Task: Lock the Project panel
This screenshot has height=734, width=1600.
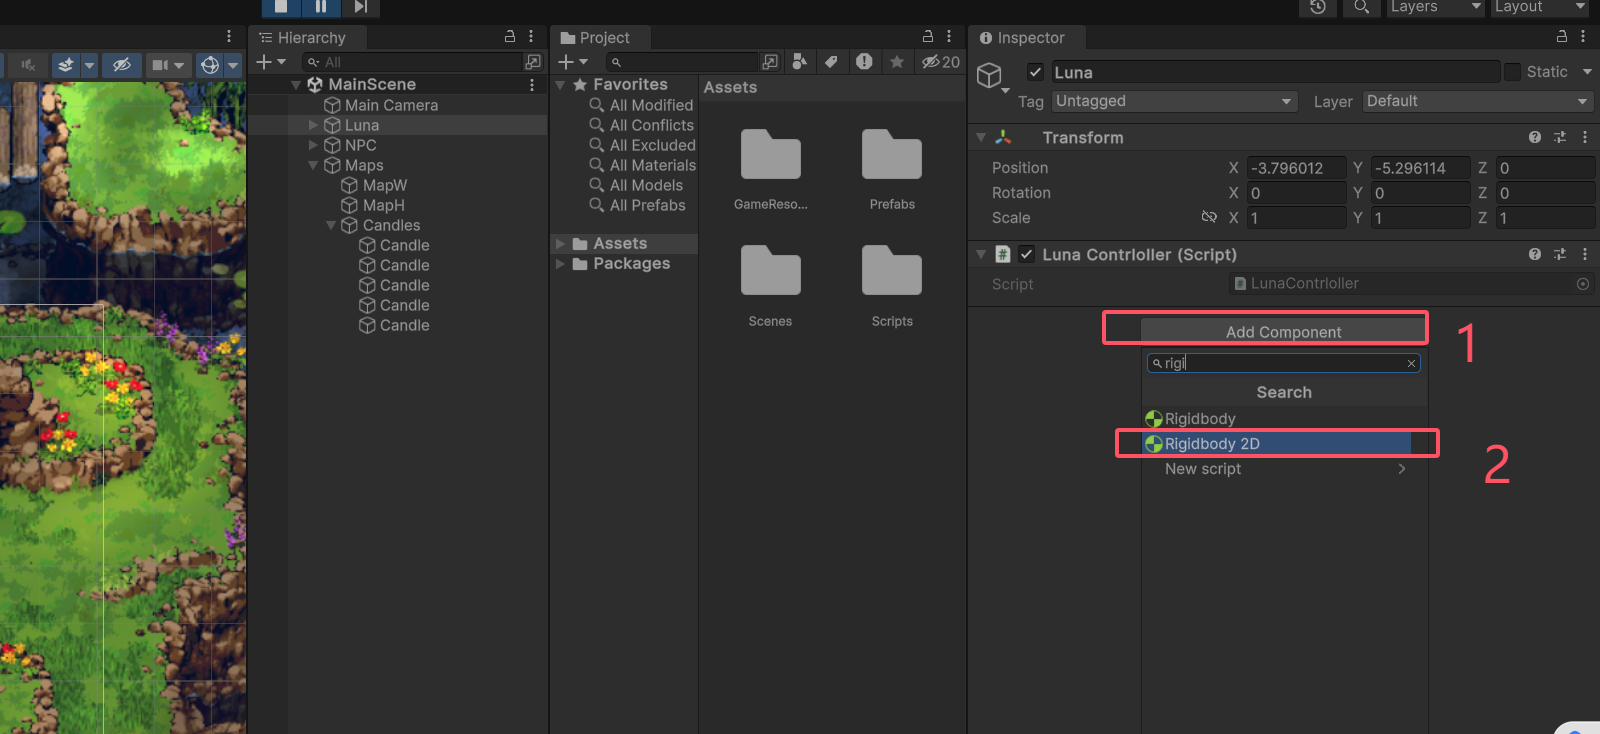Action: pyautogui.click(x=928, y=36)
